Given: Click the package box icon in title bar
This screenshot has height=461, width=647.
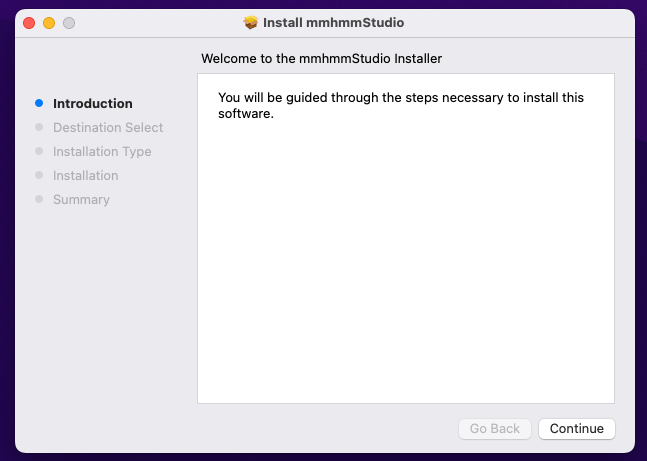Looking at the screenshot, I should (x=250, y=23).
